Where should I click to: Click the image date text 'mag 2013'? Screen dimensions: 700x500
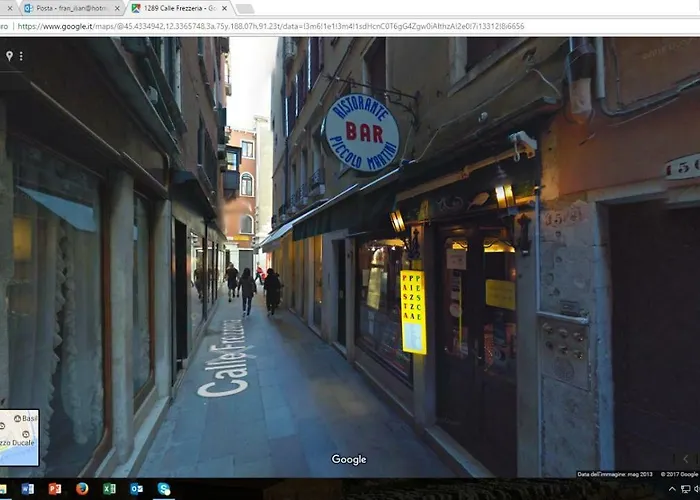[640, 474]
